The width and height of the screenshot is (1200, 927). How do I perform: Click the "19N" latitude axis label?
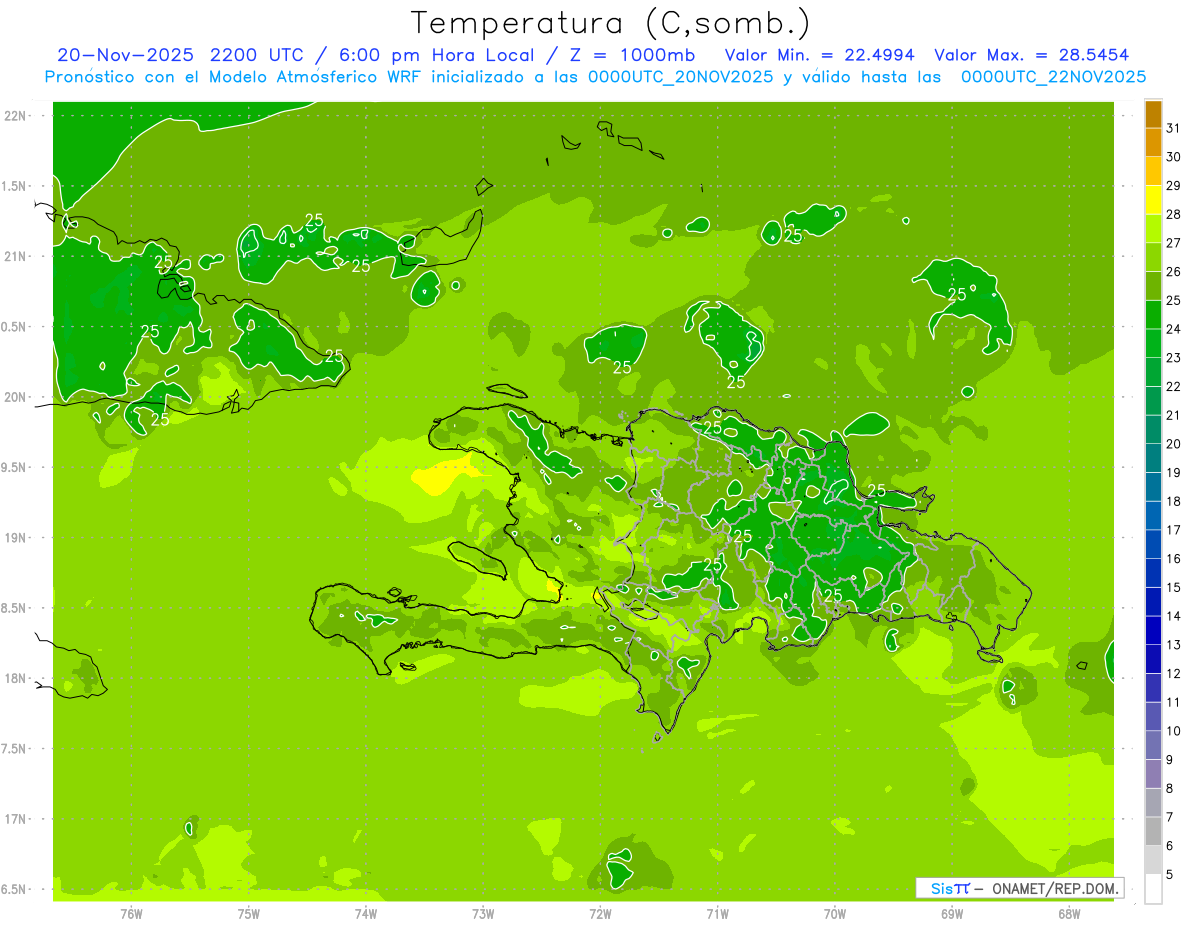[14, 538]
